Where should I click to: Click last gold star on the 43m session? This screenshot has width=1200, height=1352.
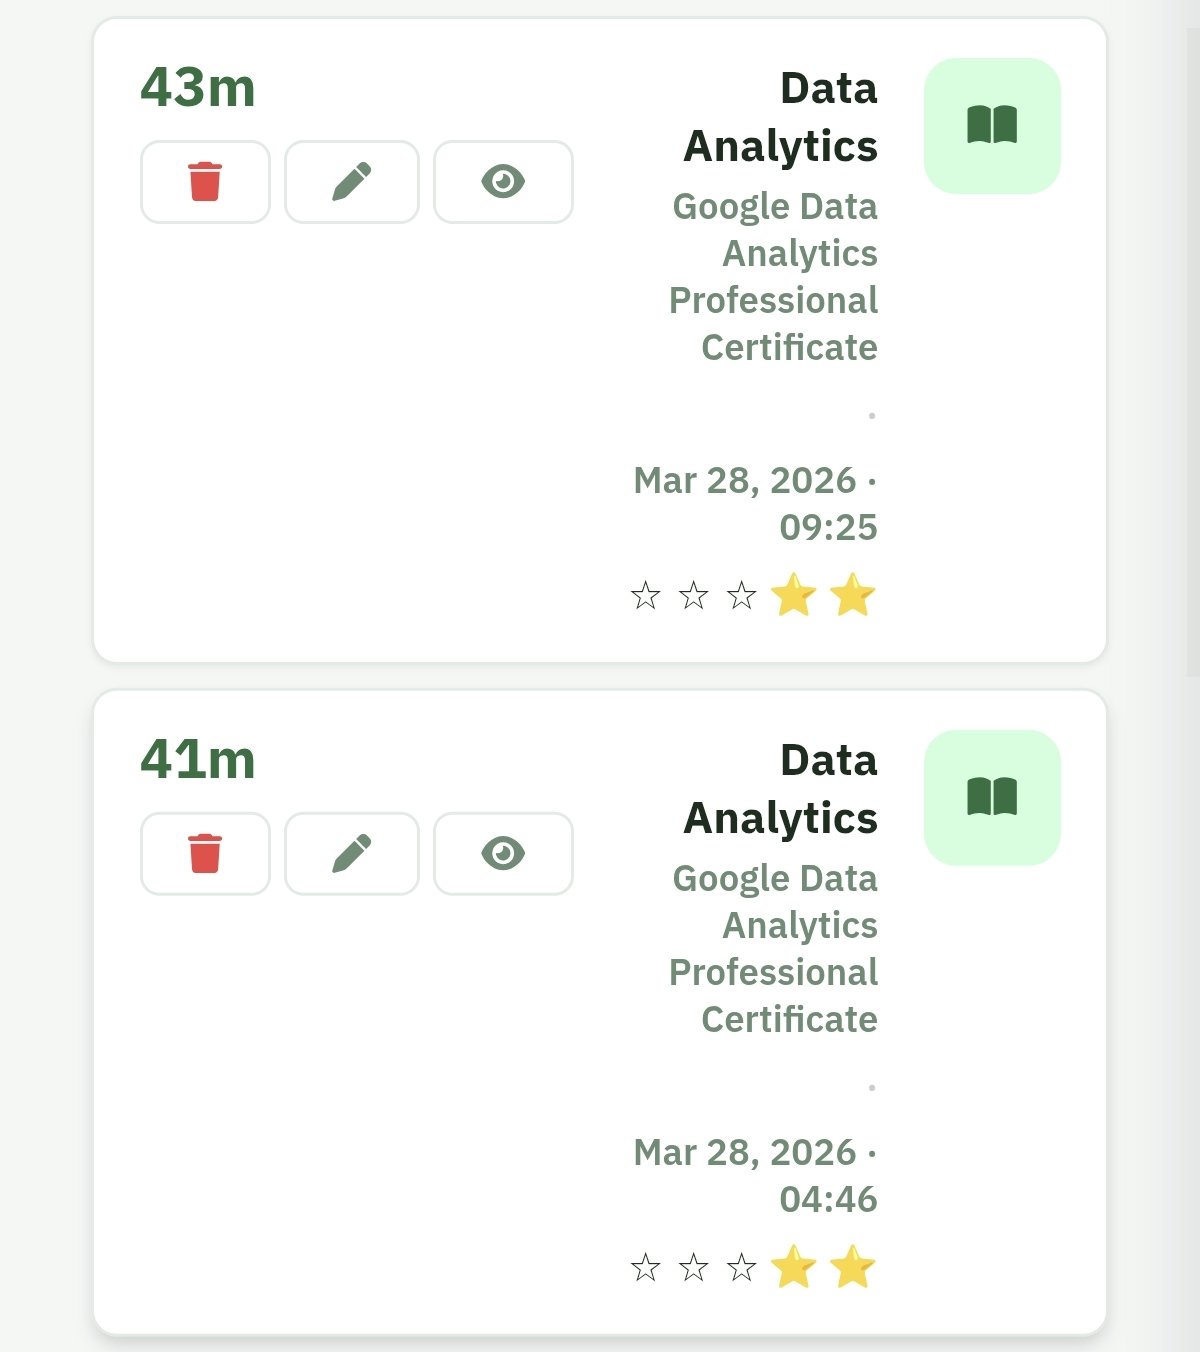(852, 596)
